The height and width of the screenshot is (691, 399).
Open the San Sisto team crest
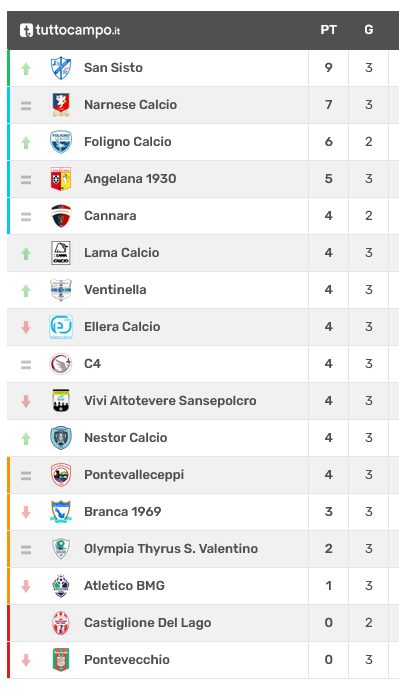(61, 68)
